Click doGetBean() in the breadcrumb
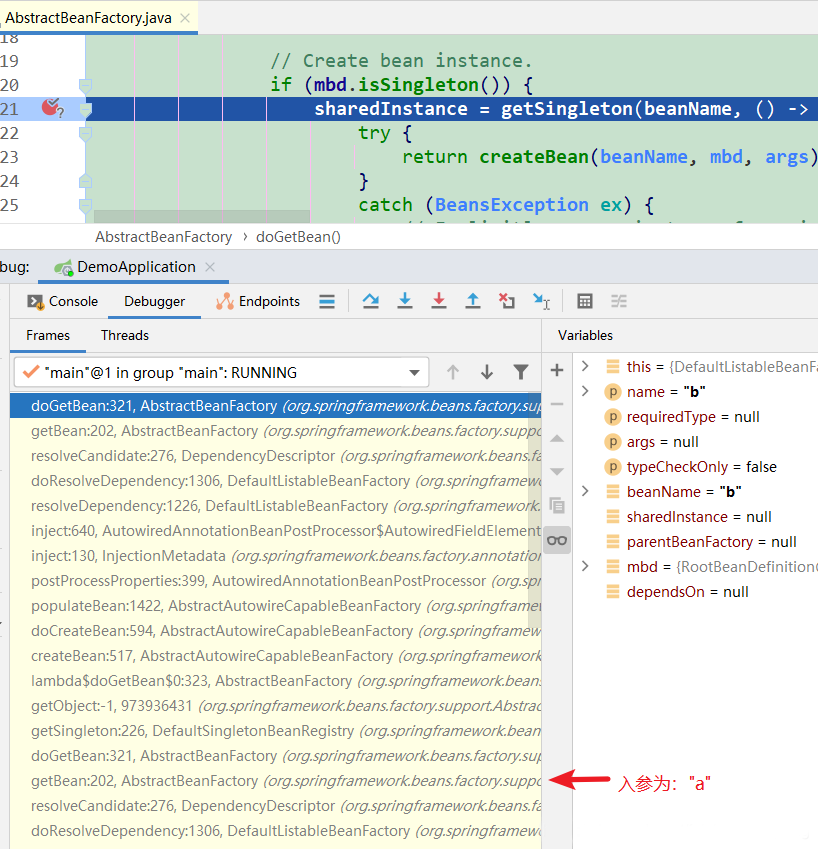Image resolution: width=818 pixels, height=849 pixels. pos(298,237)
